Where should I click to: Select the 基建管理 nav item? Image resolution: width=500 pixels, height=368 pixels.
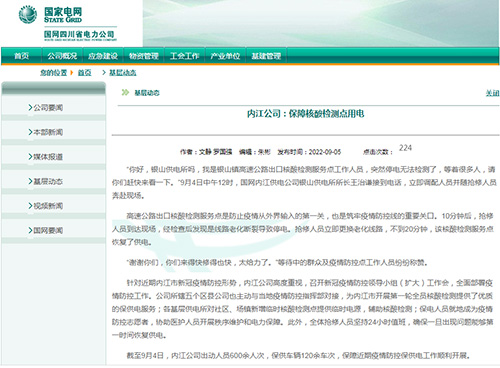point(266,56)
